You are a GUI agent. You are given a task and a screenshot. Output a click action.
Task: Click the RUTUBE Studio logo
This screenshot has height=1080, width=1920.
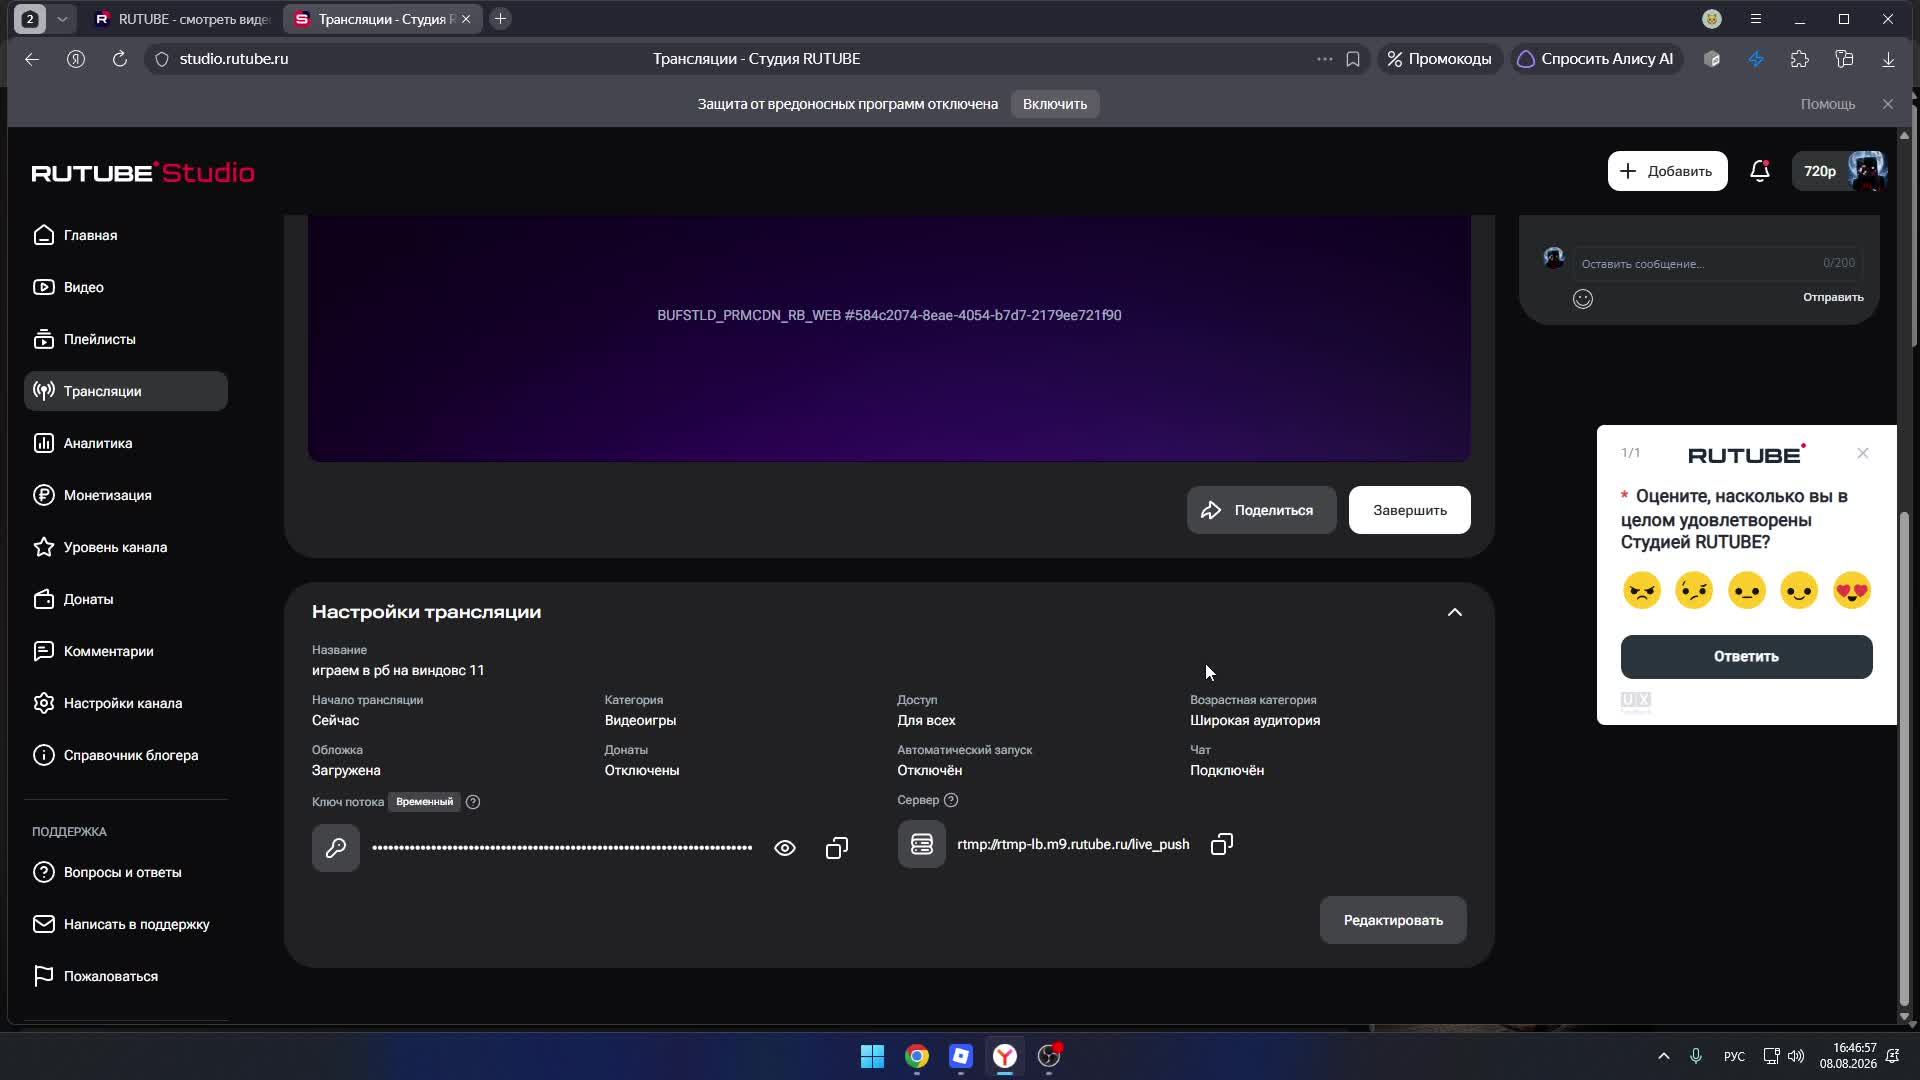tap(143, 172)
